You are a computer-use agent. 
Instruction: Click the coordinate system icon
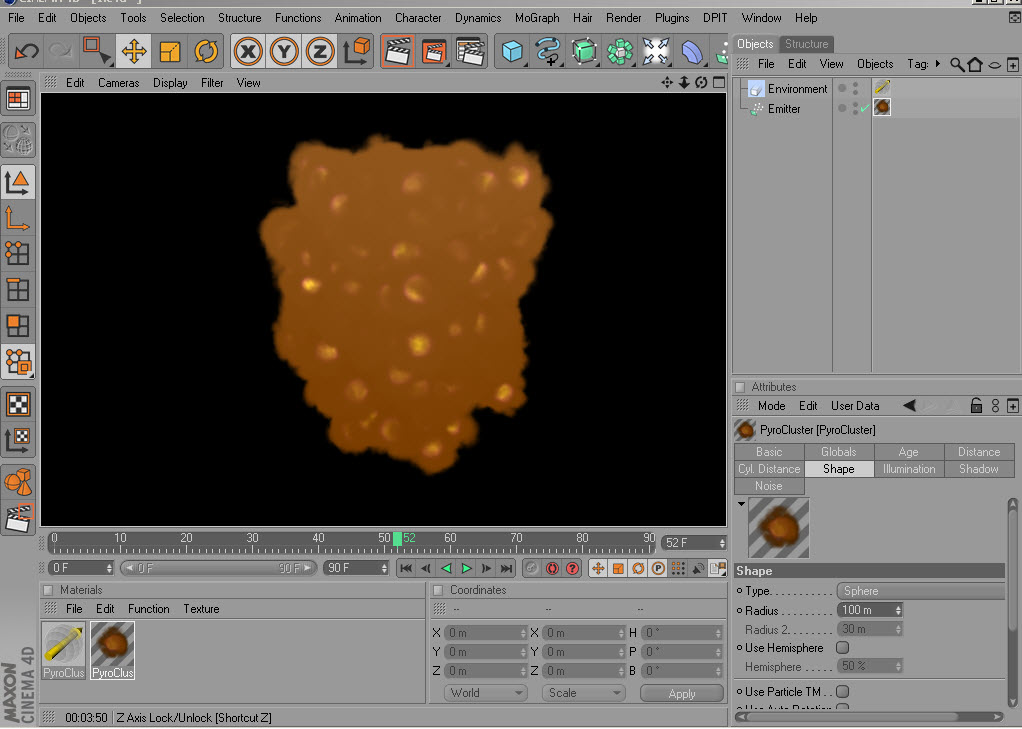356,51
